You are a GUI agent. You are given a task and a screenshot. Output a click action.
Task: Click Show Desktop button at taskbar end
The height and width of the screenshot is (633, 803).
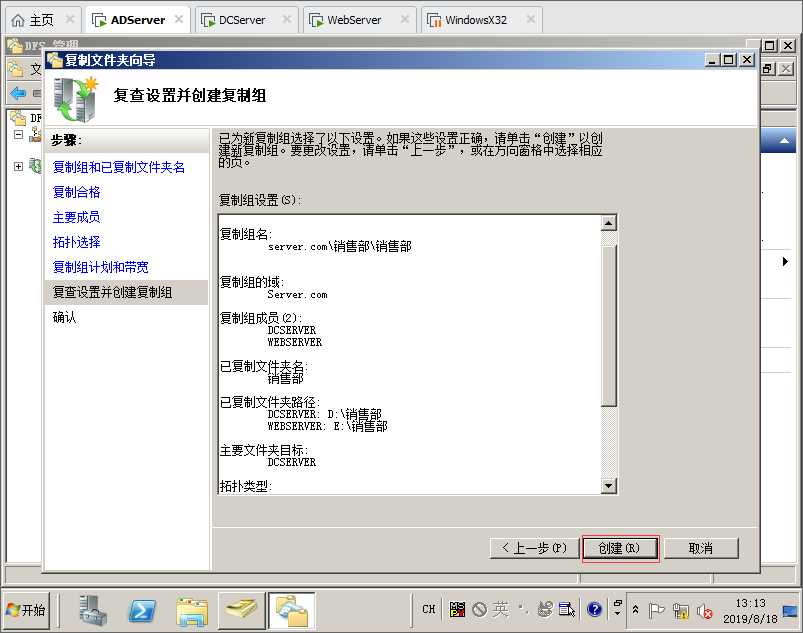tap(791, 610)
